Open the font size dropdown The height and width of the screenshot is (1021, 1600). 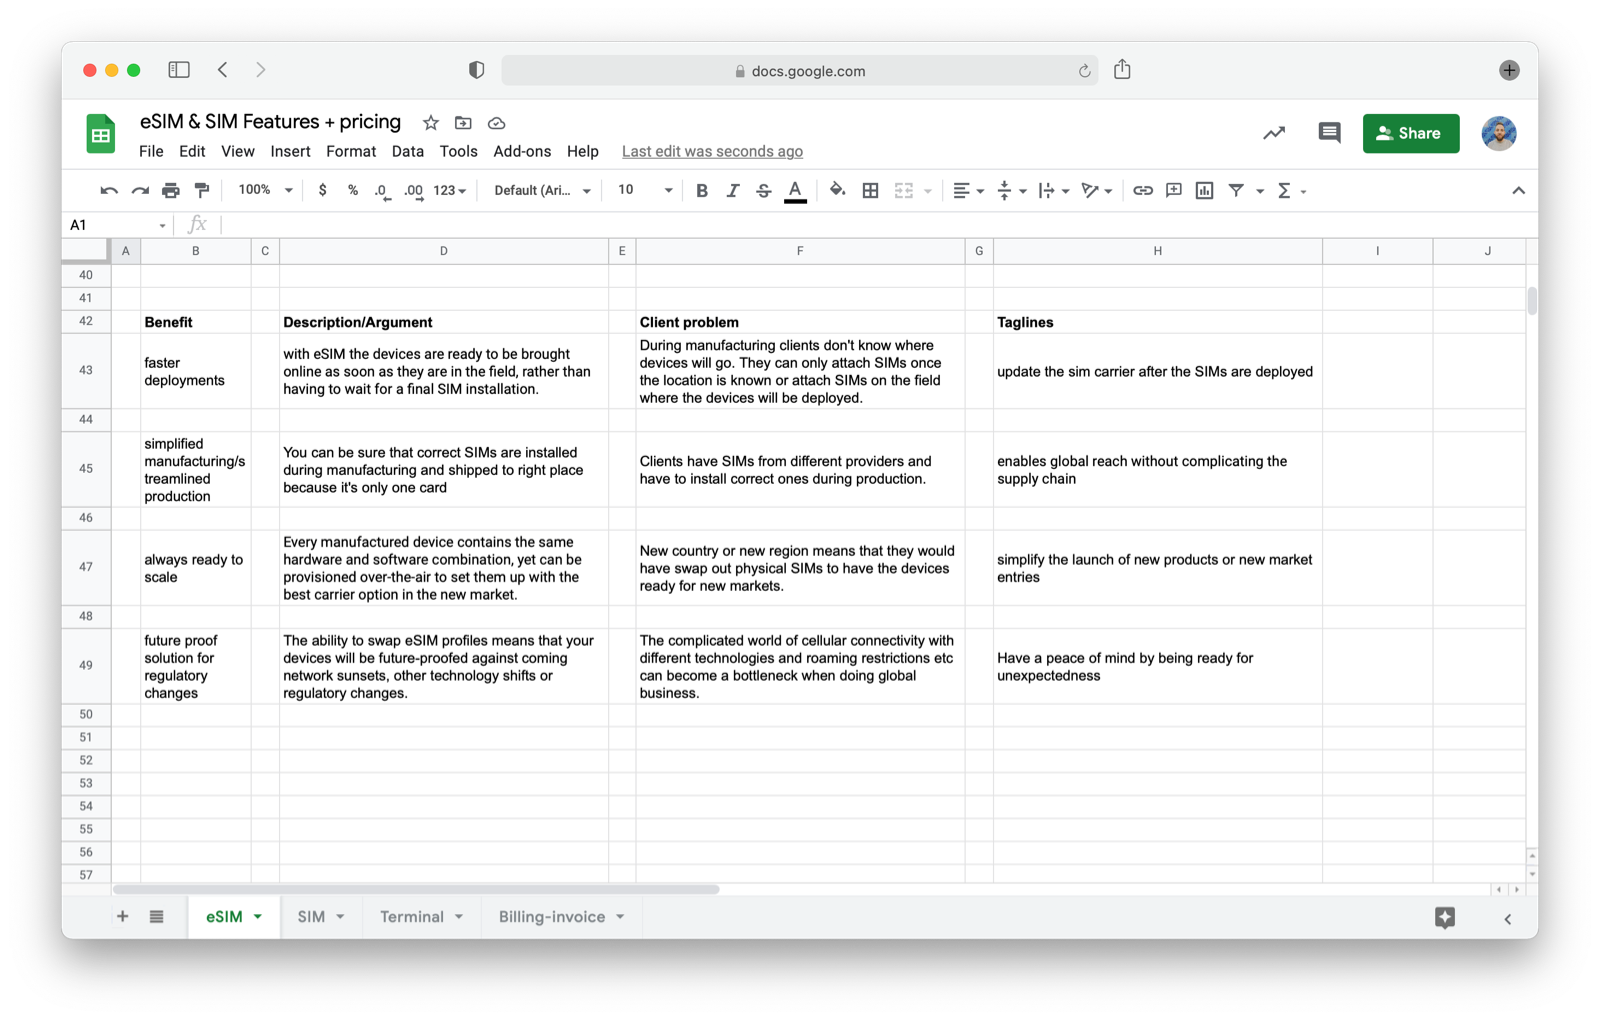point(644,190)
